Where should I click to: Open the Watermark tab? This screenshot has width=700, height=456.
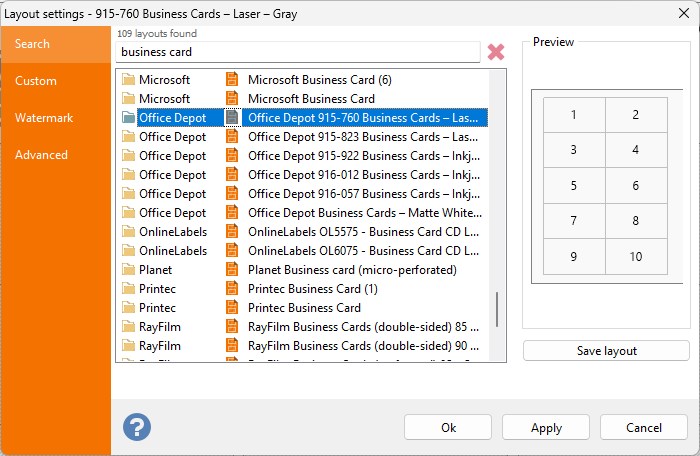pos(56,118)
